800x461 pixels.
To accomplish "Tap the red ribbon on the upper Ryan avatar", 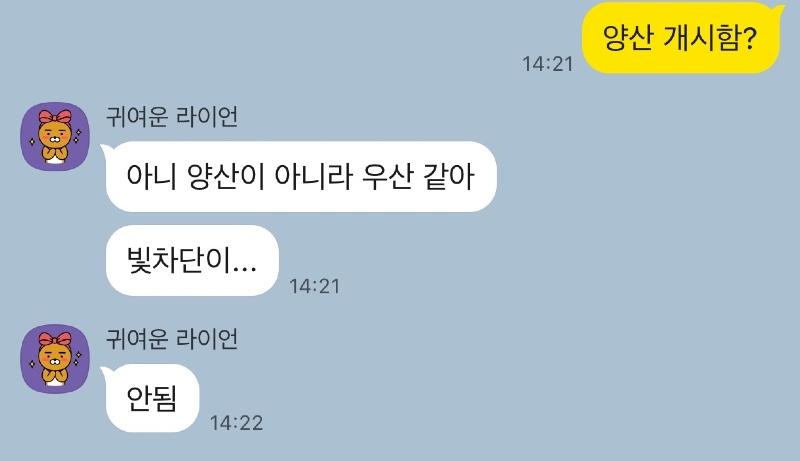I will (55, 116).
